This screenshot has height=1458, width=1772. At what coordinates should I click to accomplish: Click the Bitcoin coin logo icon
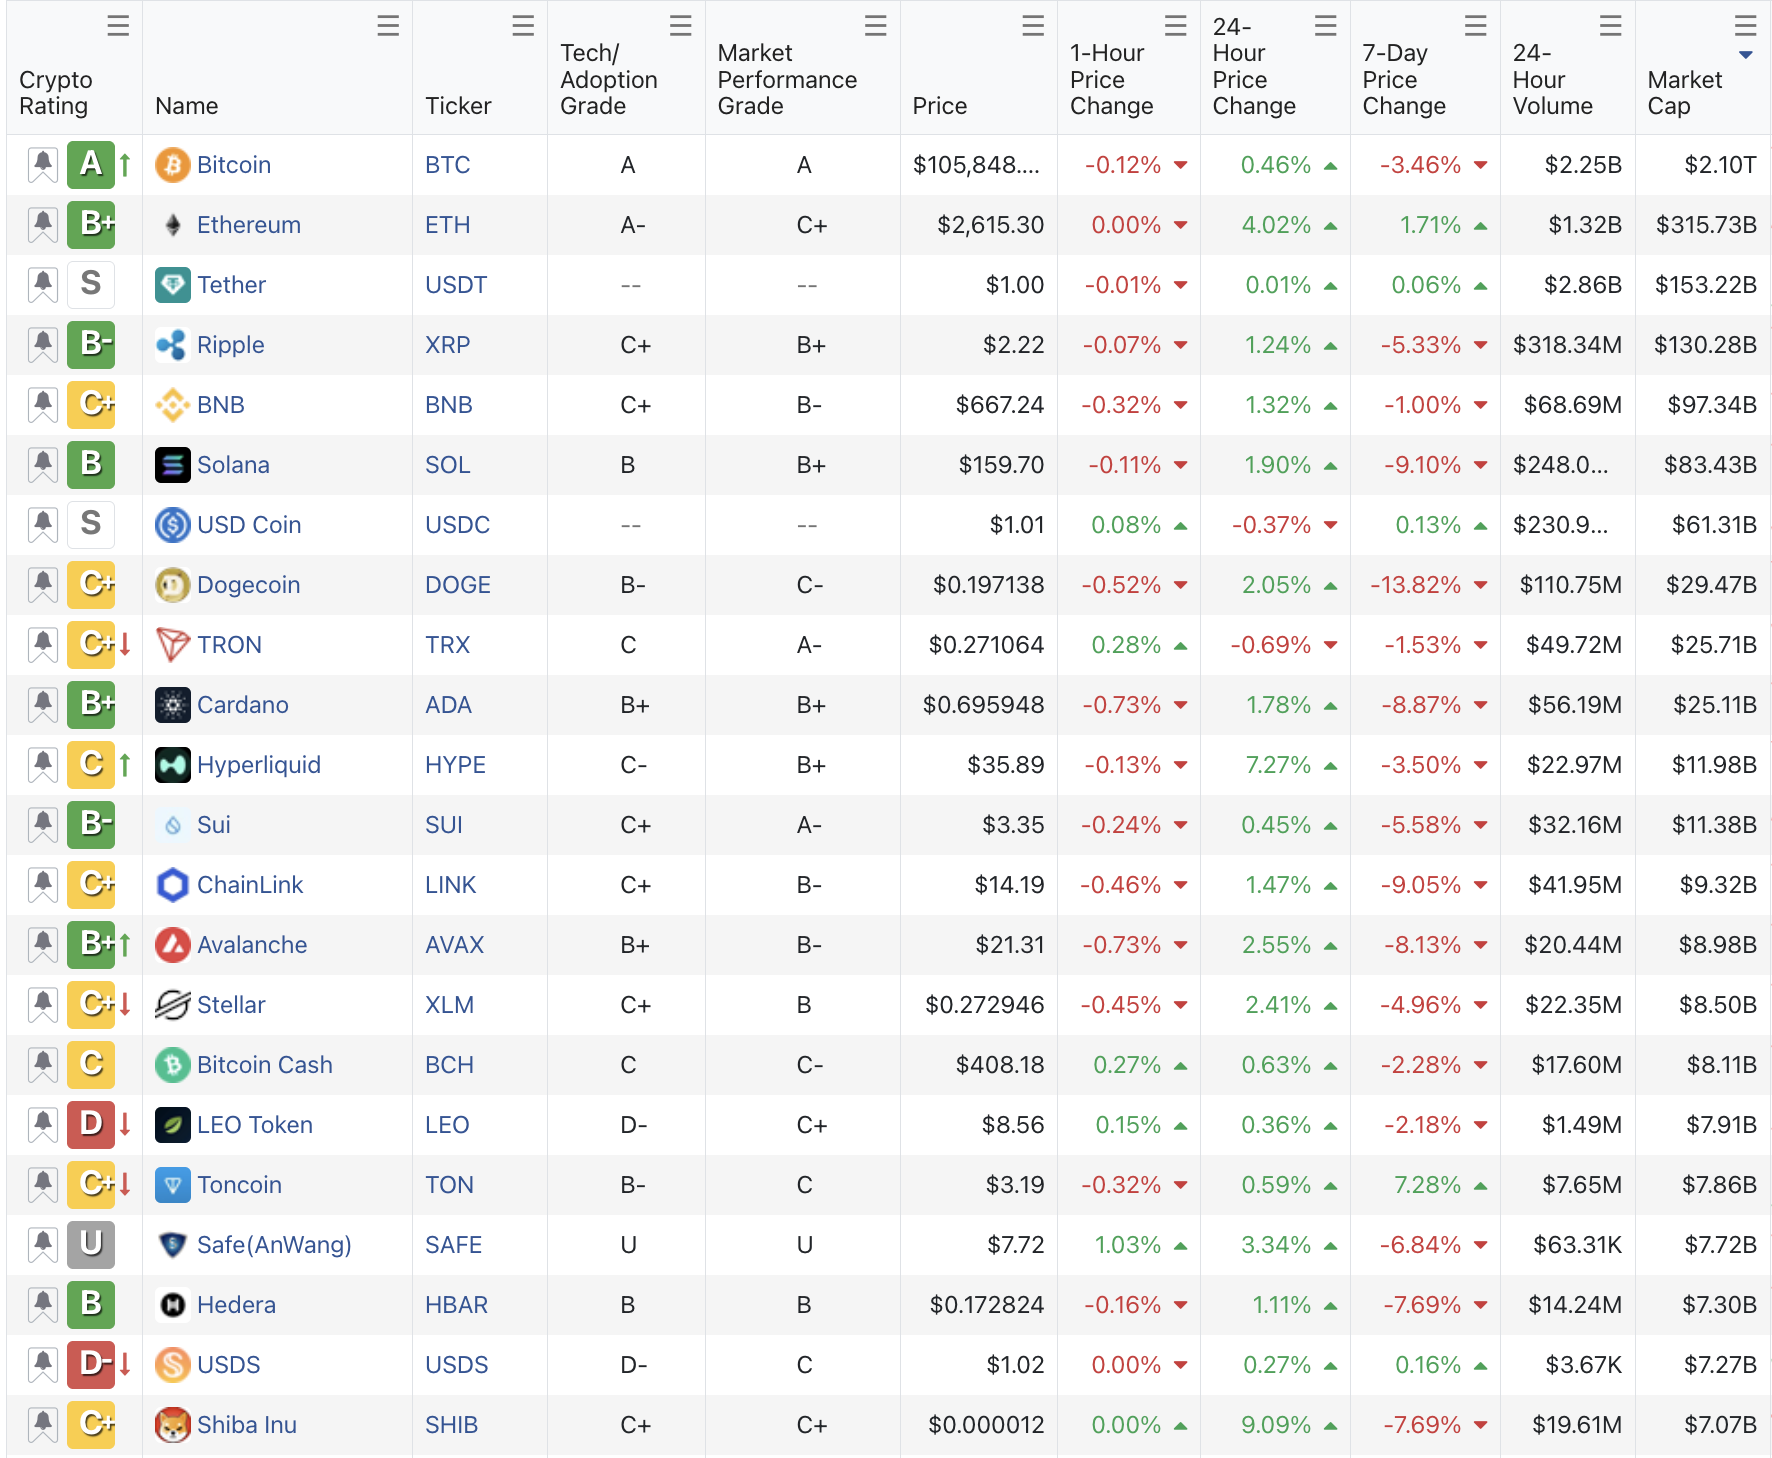[173, 165]
